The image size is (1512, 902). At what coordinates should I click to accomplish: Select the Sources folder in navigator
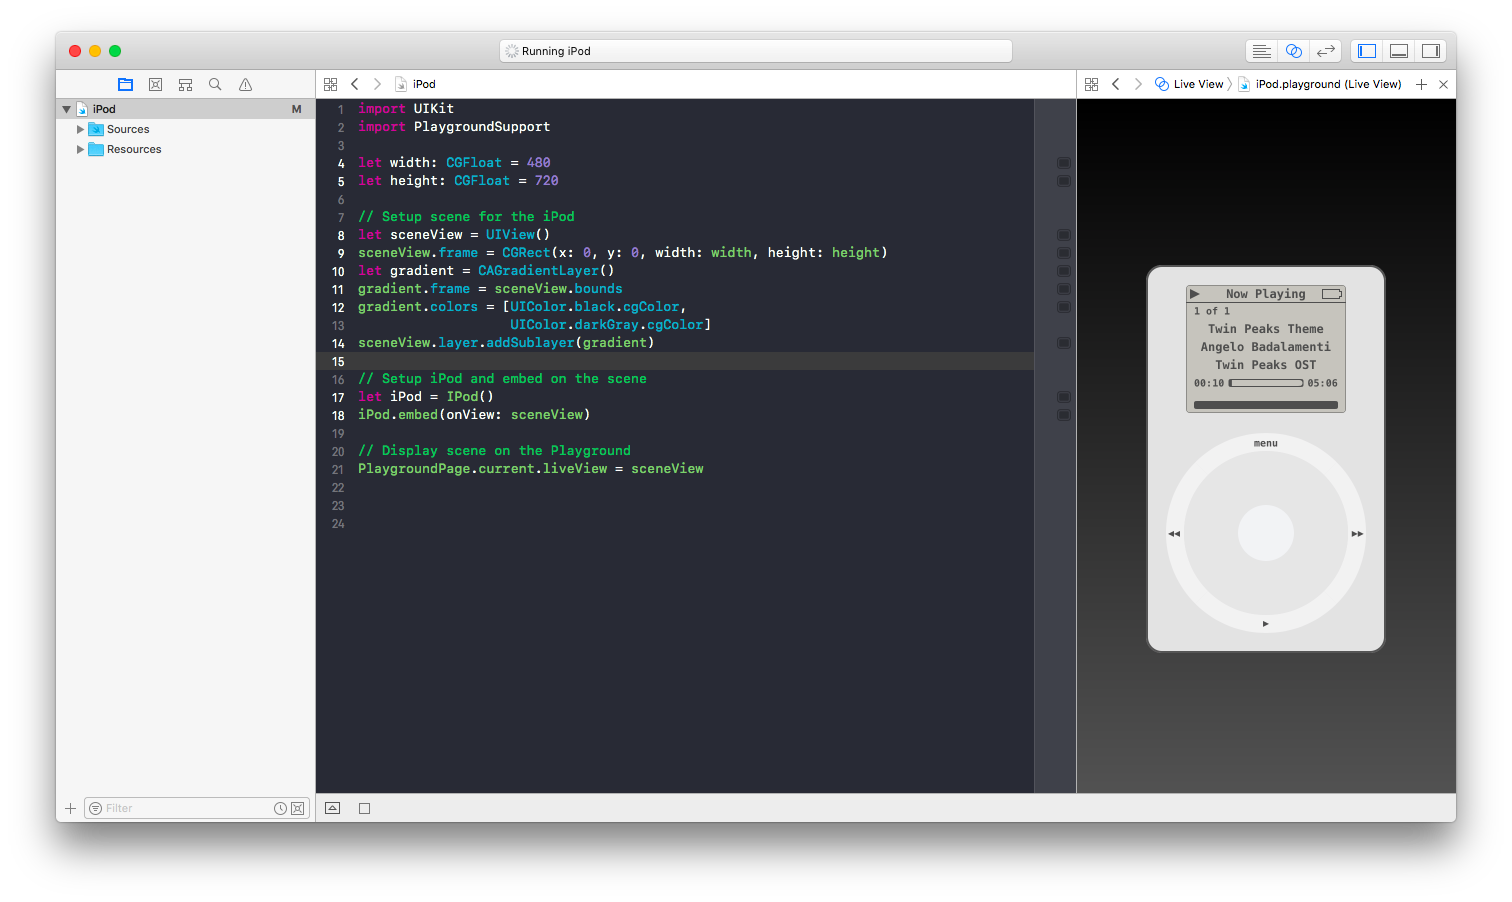tap(128, 130)
